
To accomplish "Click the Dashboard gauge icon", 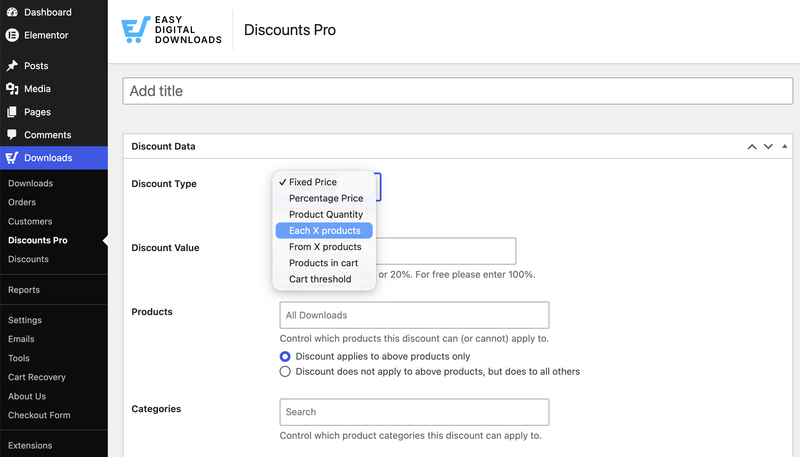I will [x=12, y=12].
